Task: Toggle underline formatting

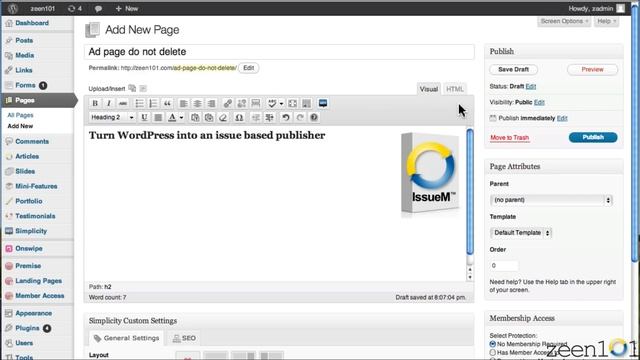Action: [x=144, y=118]
